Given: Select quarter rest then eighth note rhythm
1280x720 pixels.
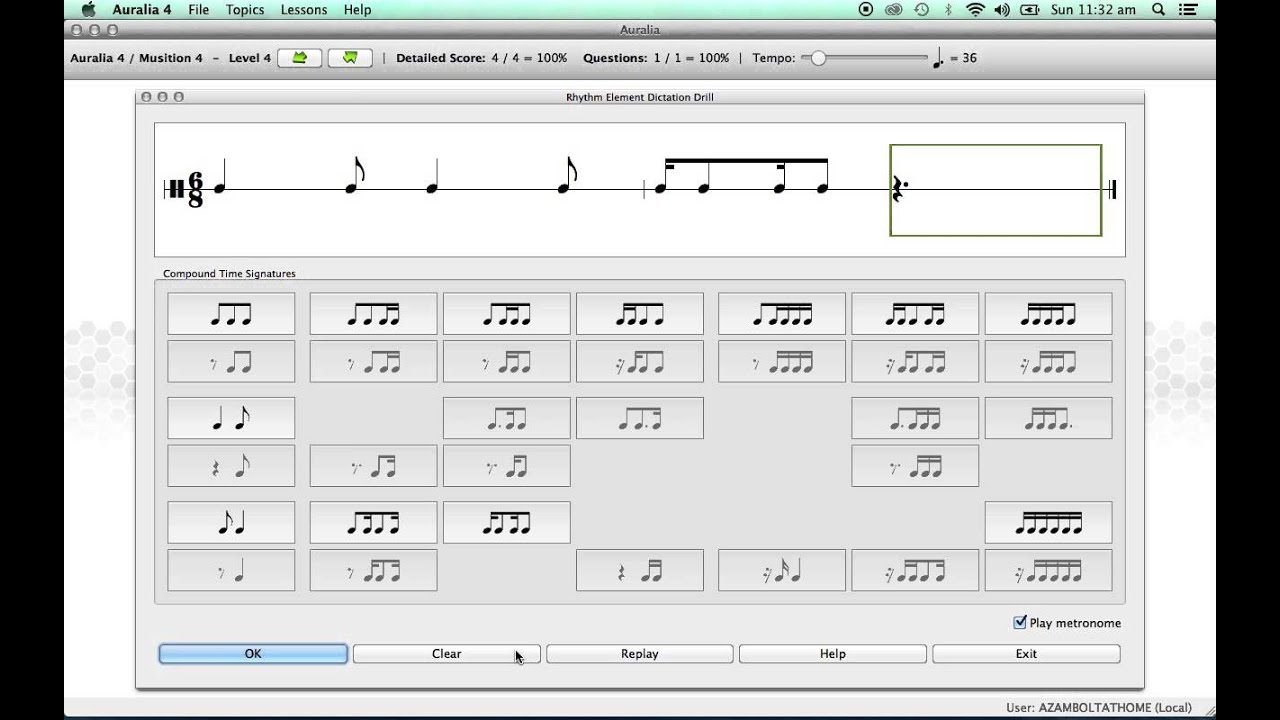Looking at the screenshot, I should (x=231, y=466).
